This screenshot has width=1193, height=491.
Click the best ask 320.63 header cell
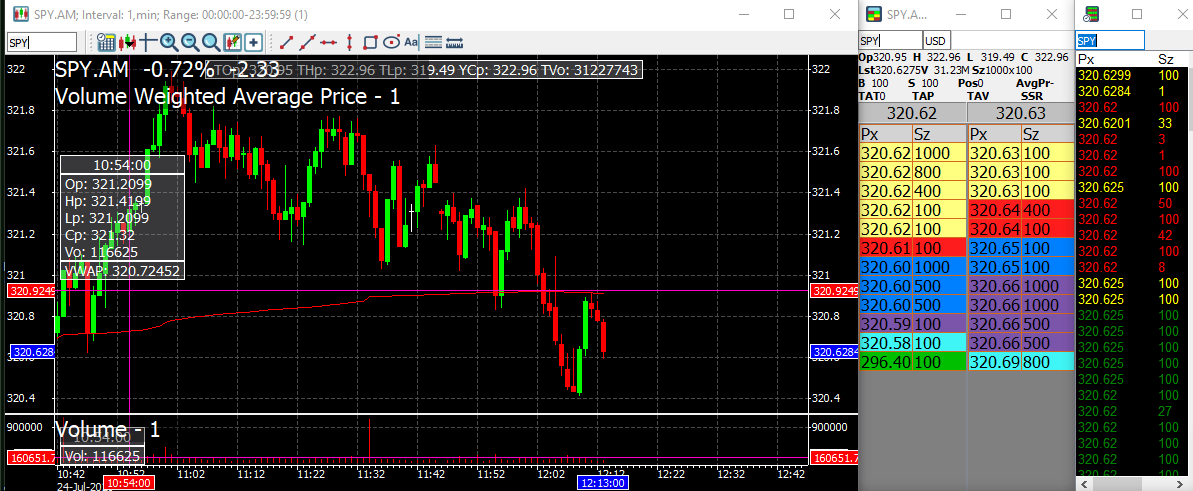pos(1020,113)
